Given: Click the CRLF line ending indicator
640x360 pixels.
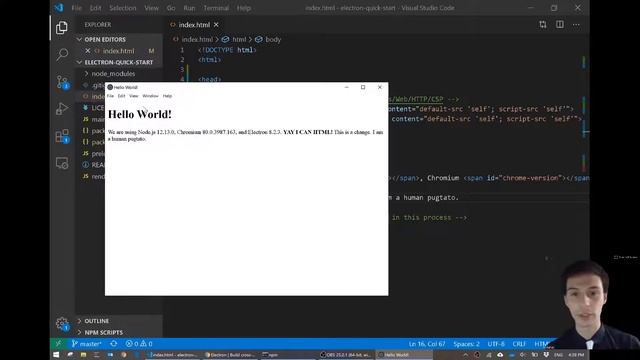Looking at the screenshot, I should pos(519,344).
